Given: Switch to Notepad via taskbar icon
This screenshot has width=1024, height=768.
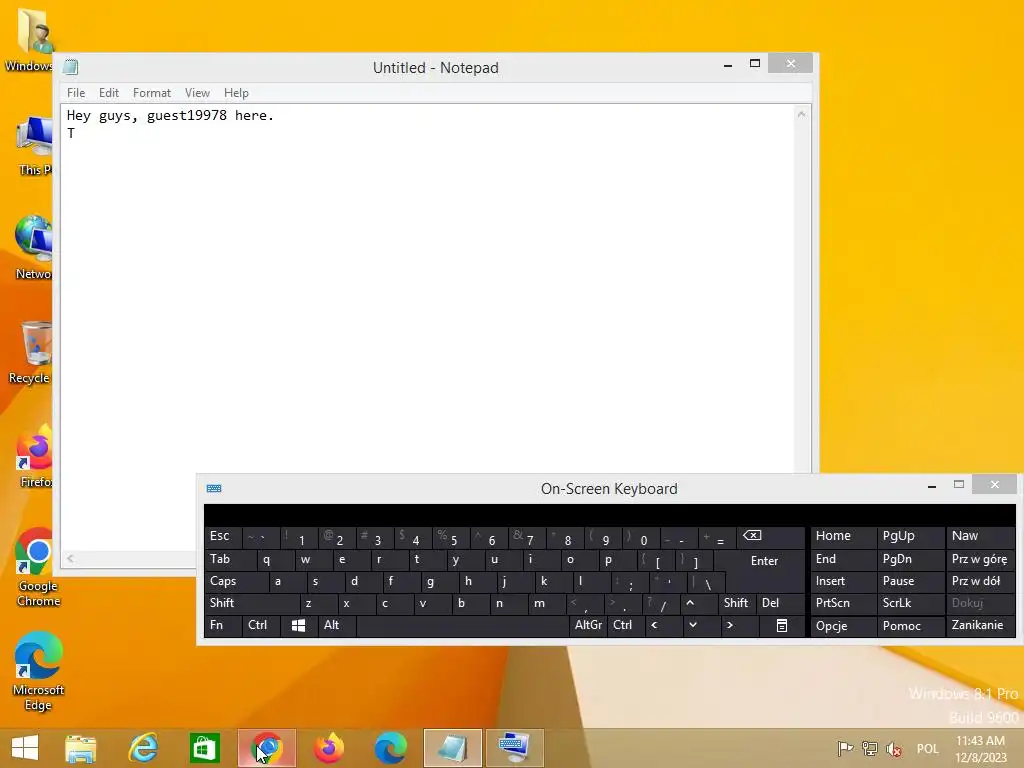Looking at the screenshot, I should tap(453, 748).
